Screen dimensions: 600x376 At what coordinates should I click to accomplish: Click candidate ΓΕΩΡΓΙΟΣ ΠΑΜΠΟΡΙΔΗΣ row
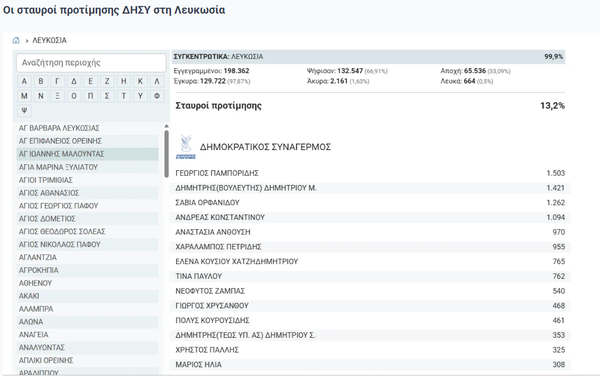tap(370, 173)
